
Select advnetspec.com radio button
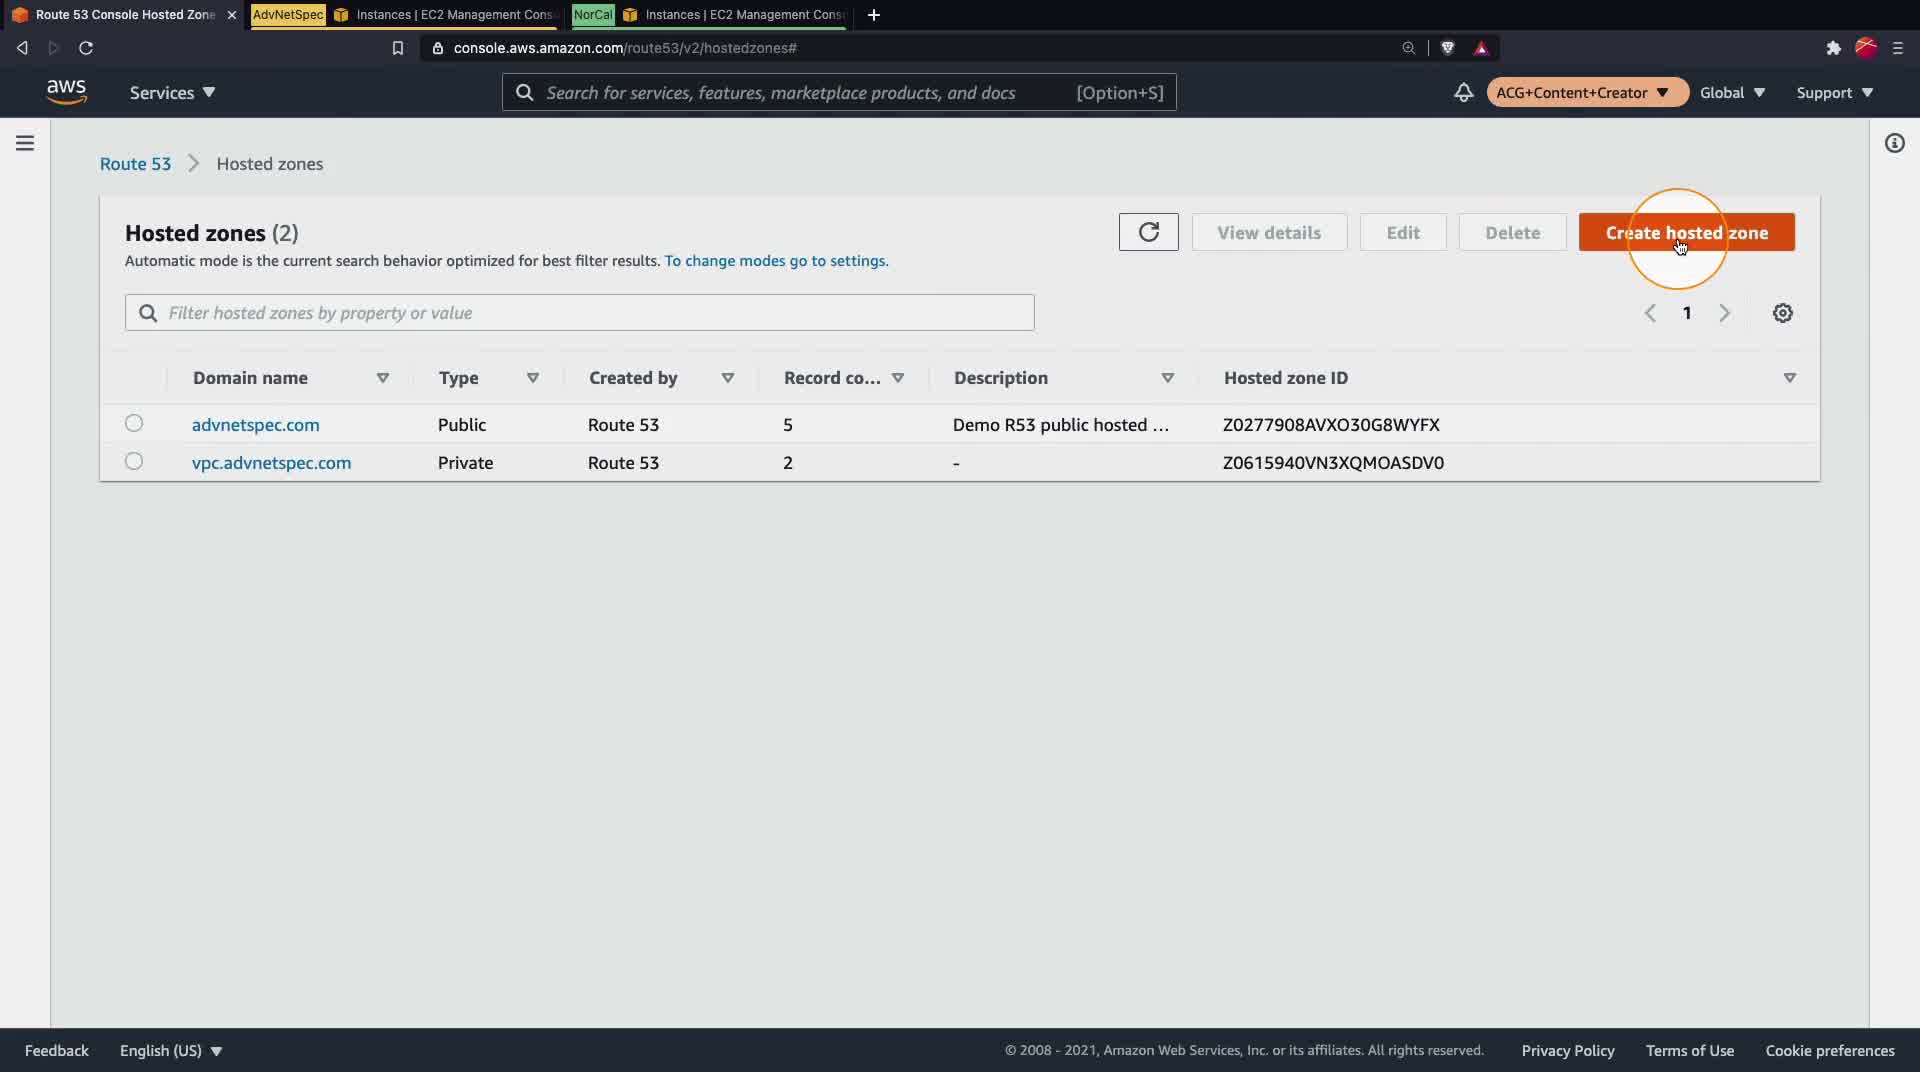tap(134, 423)
